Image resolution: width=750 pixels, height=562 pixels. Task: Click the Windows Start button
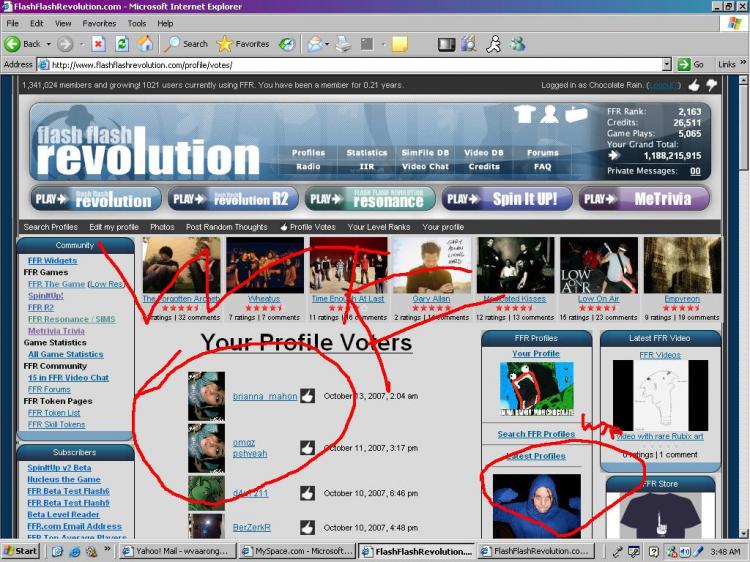[20, 551]
